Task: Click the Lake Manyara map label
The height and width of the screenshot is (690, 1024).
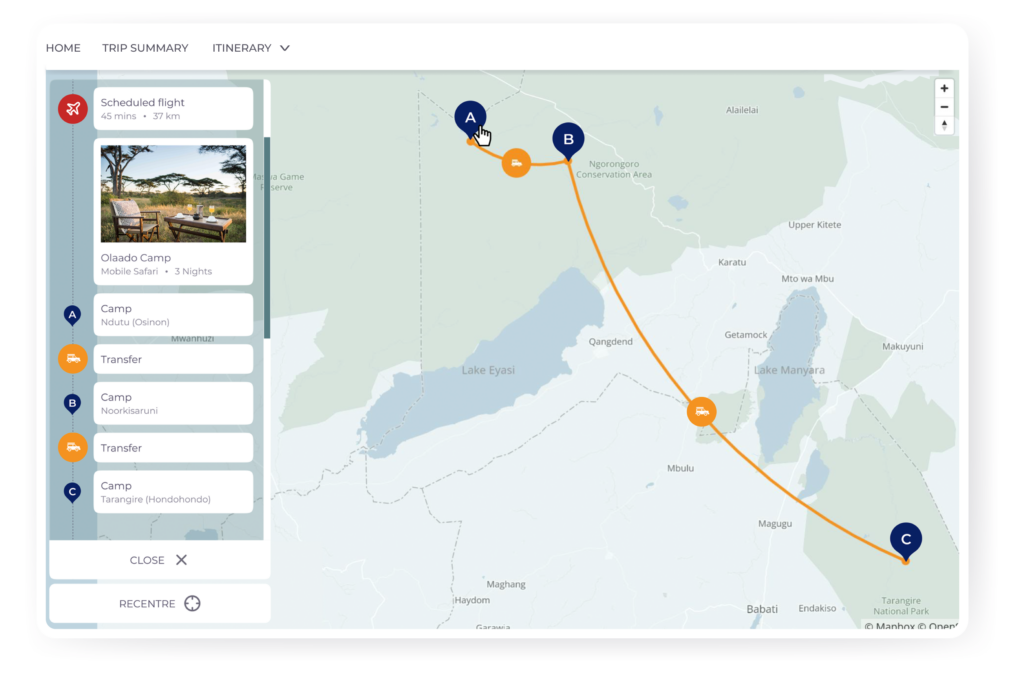Action: click(789, 370)
